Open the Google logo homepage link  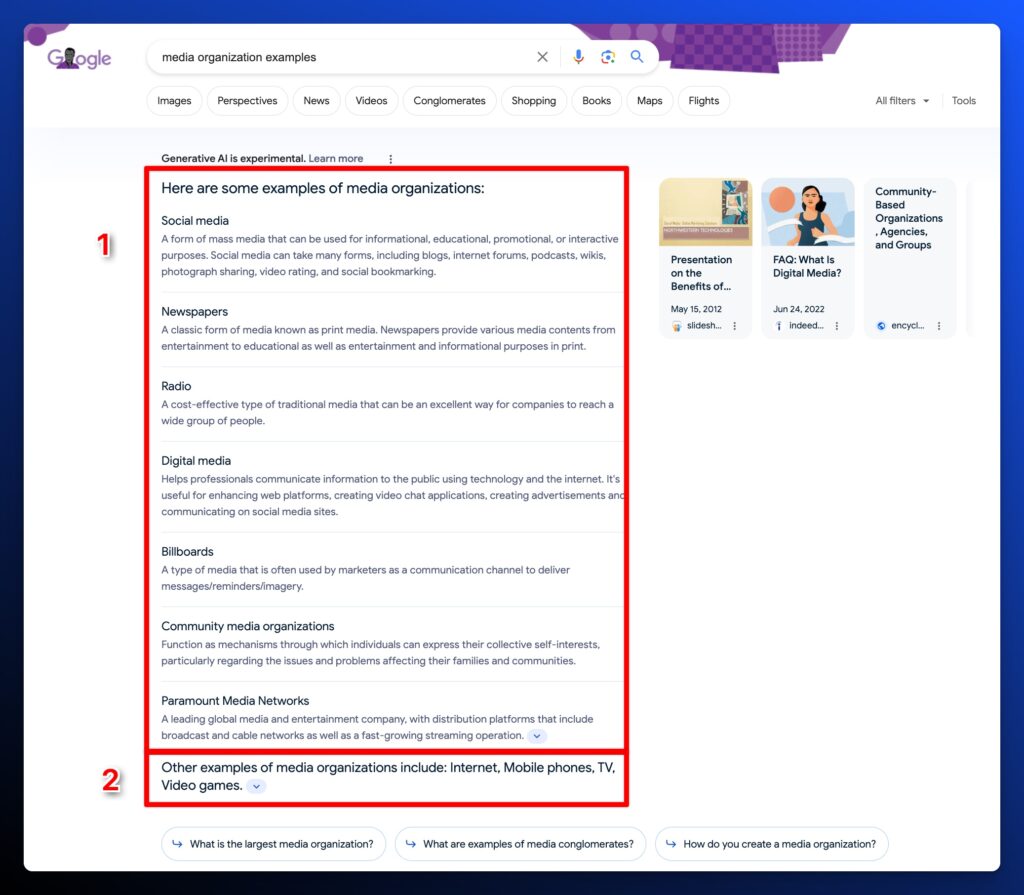80,58
